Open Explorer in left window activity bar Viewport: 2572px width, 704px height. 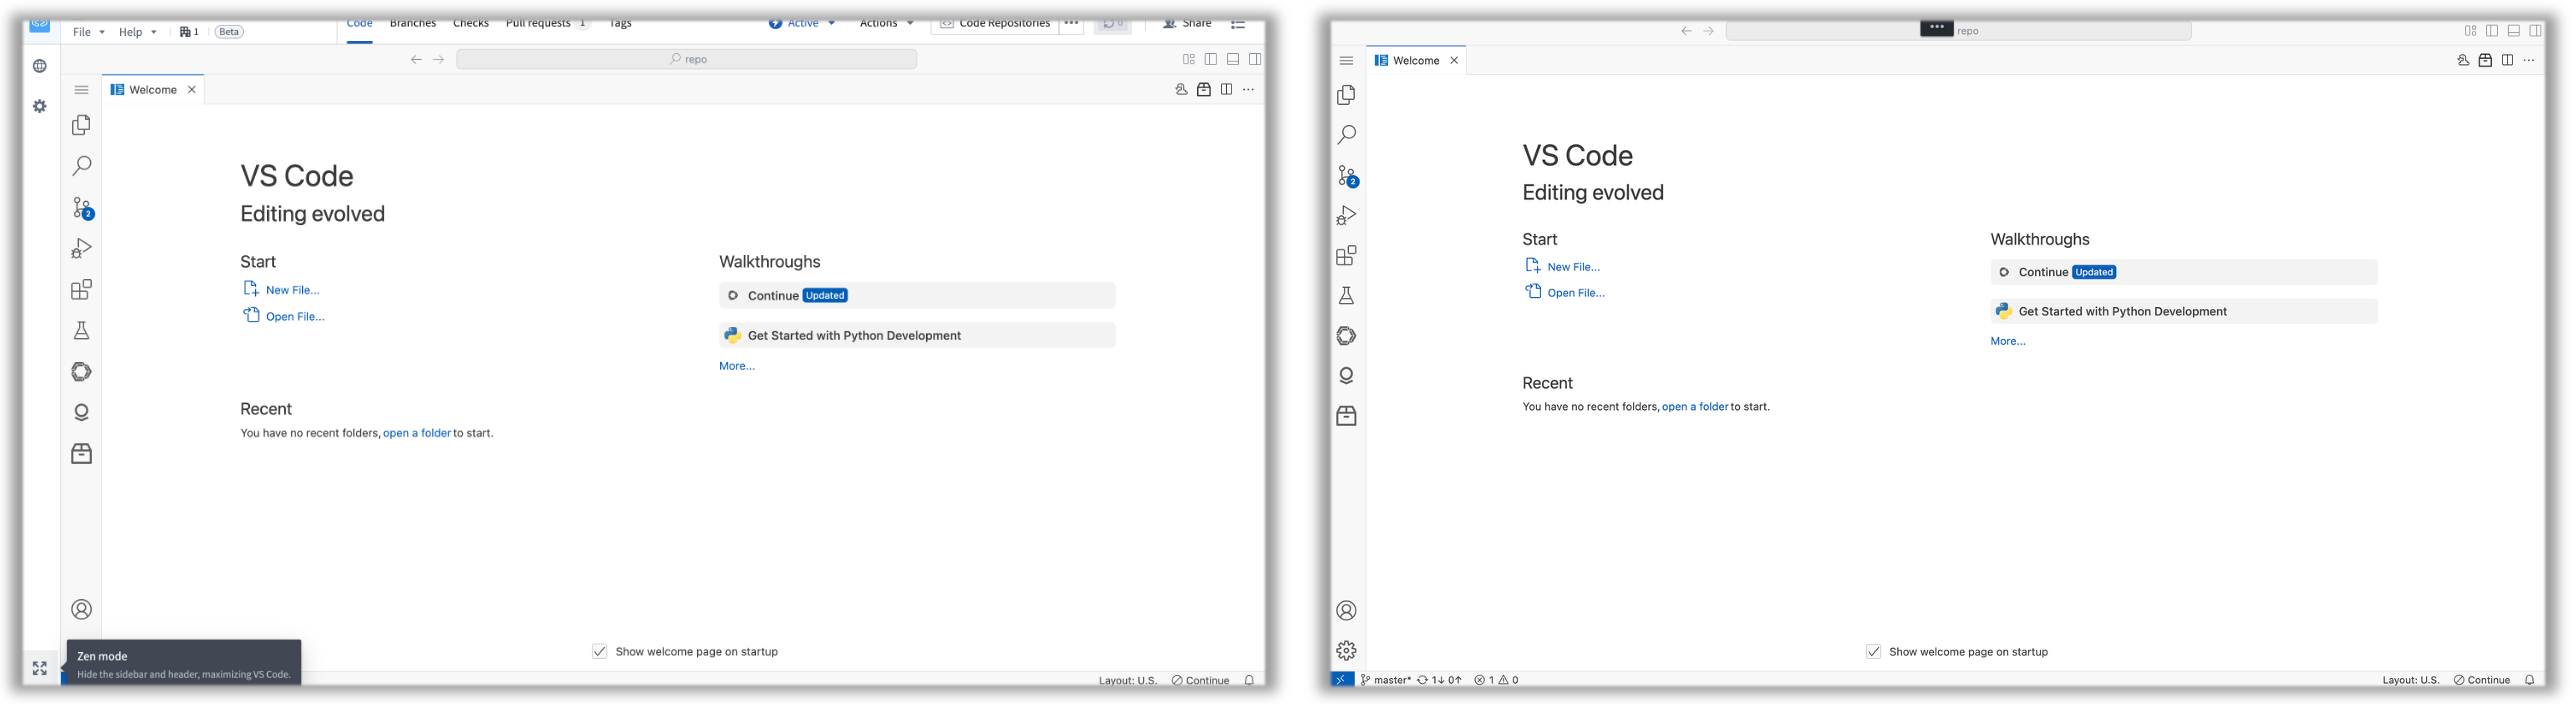click(x=82, y=125)
